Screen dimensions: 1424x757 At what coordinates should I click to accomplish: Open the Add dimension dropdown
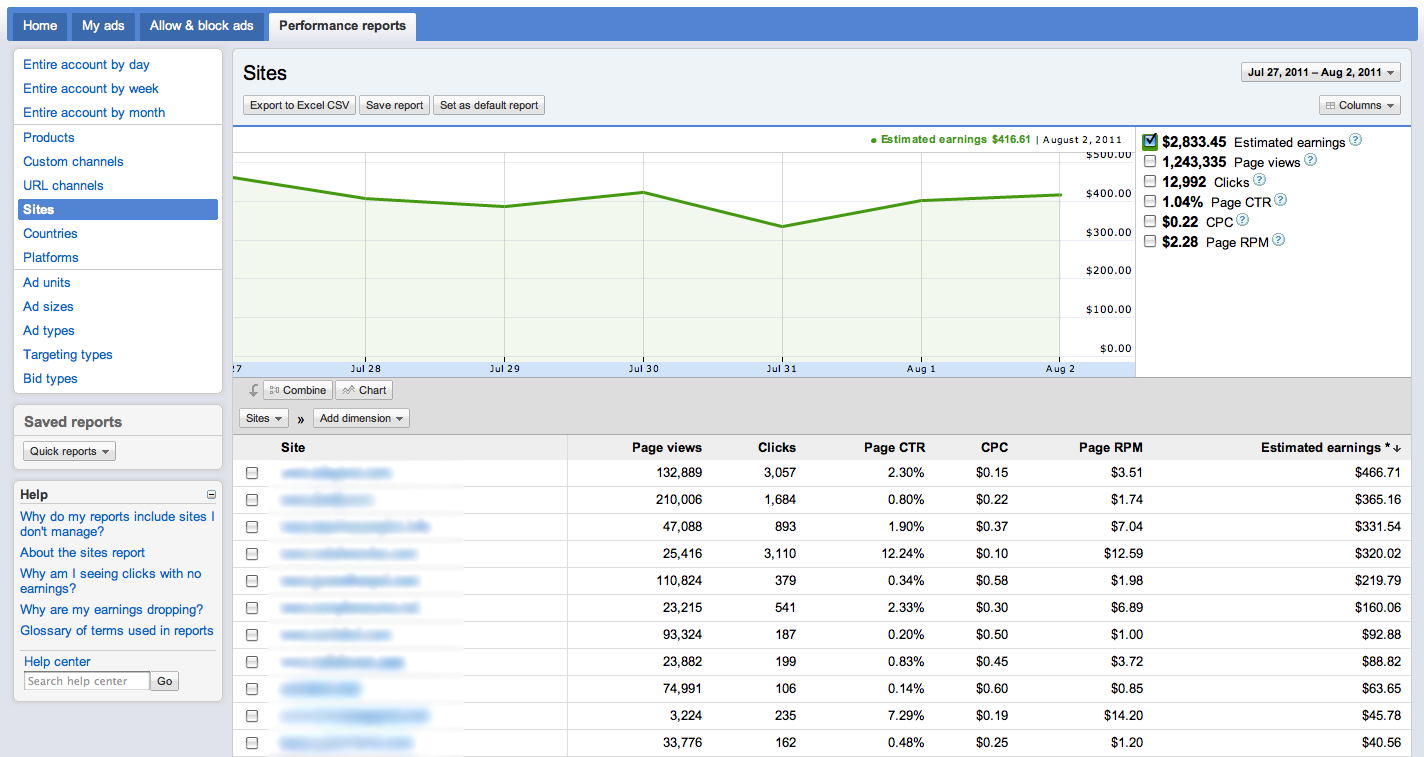click(361, 418)
